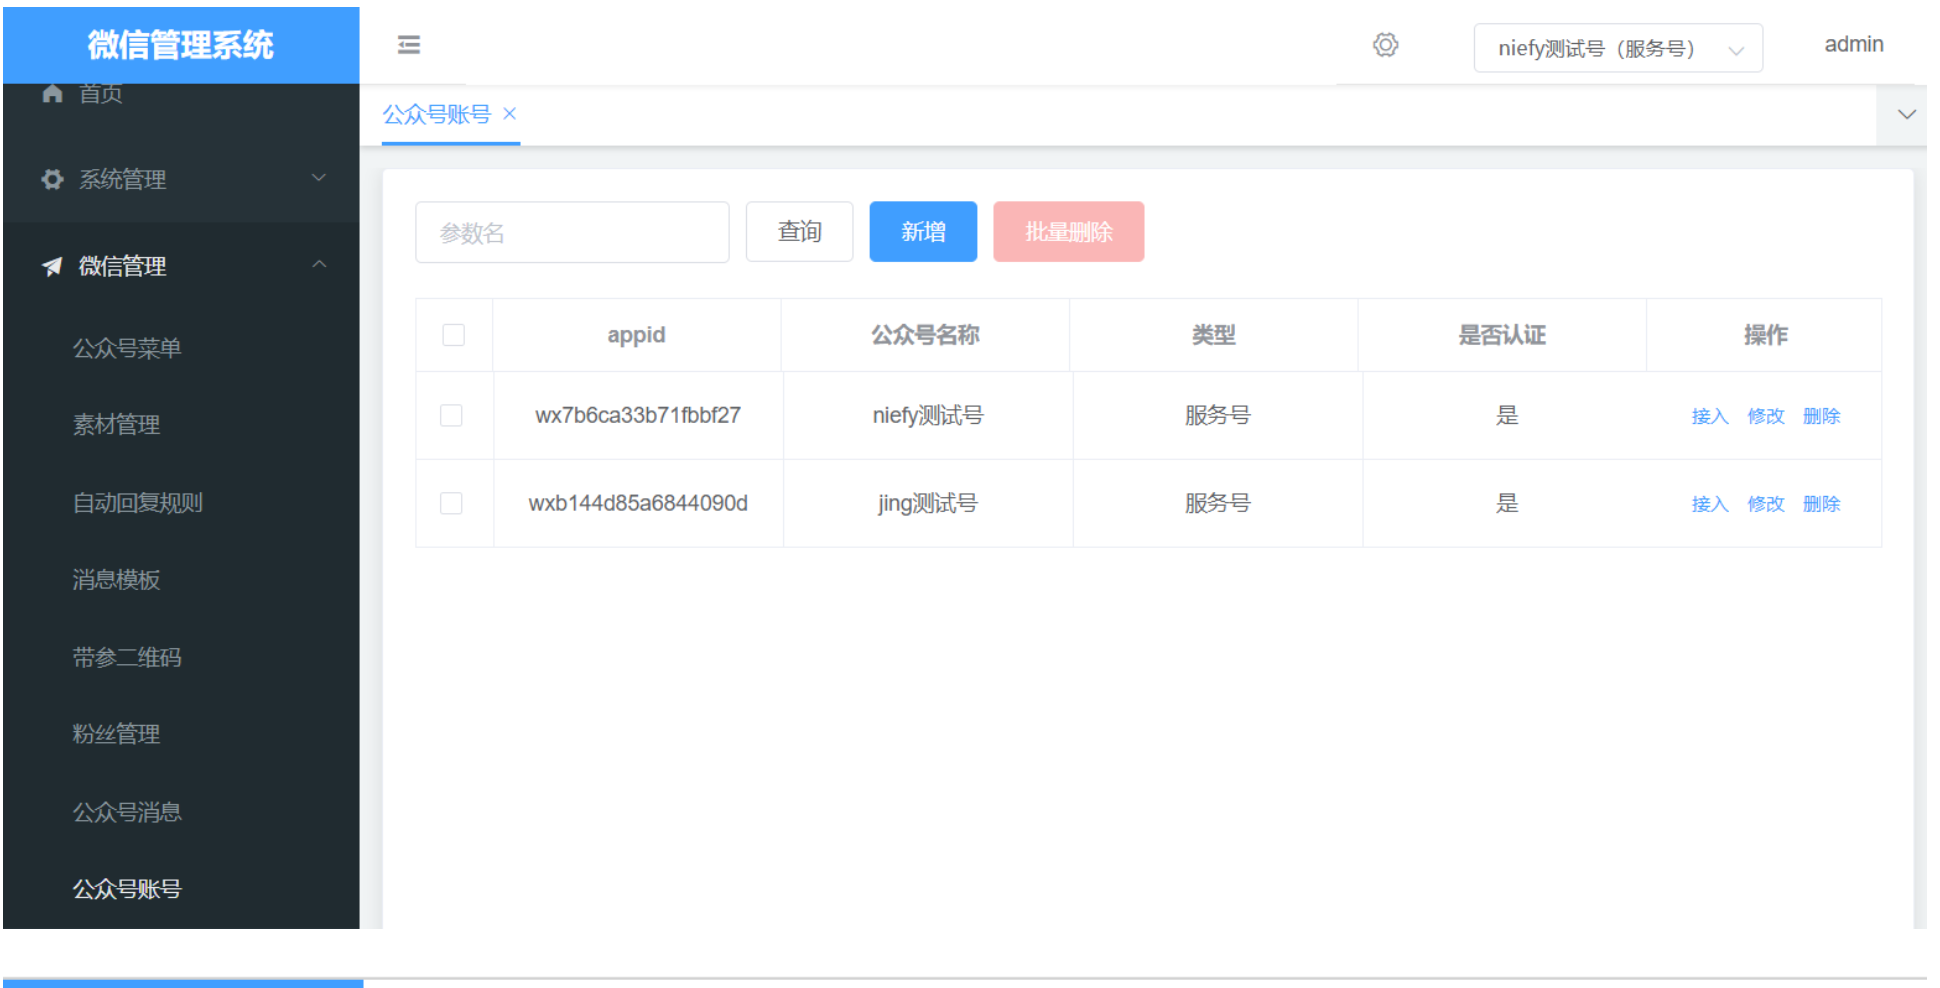Click 服务号 cell in niefy测试号 row
Viewport: 1940px width, 988px height.
[x=1217, y=415]
